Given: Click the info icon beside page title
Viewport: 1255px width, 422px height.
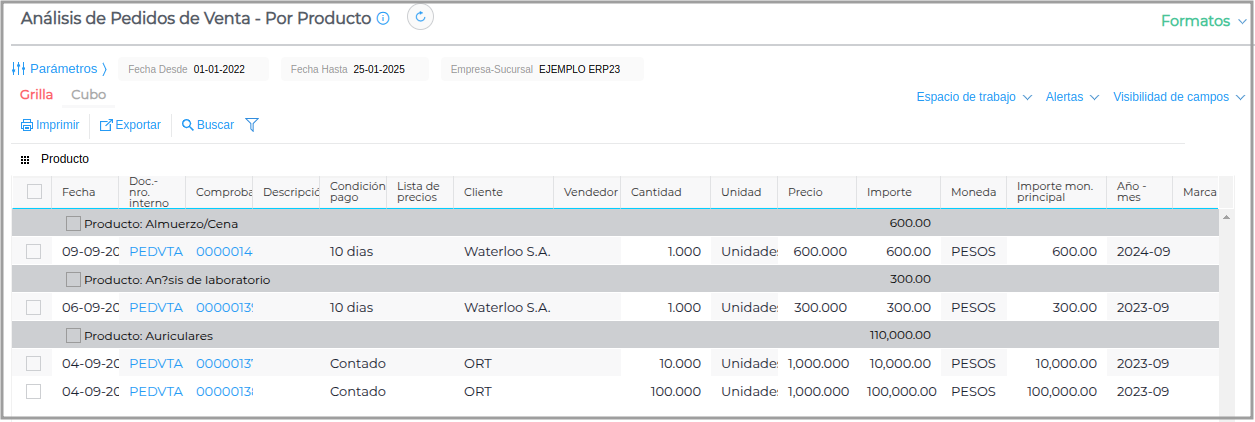Looking at the screenshot, I should (383, 19).
